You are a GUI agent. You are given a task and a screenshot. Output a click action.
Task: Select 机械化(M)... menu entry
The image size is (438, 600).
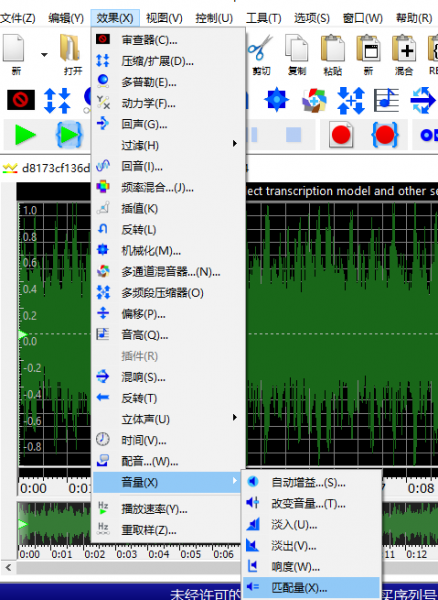pos(168,251)
